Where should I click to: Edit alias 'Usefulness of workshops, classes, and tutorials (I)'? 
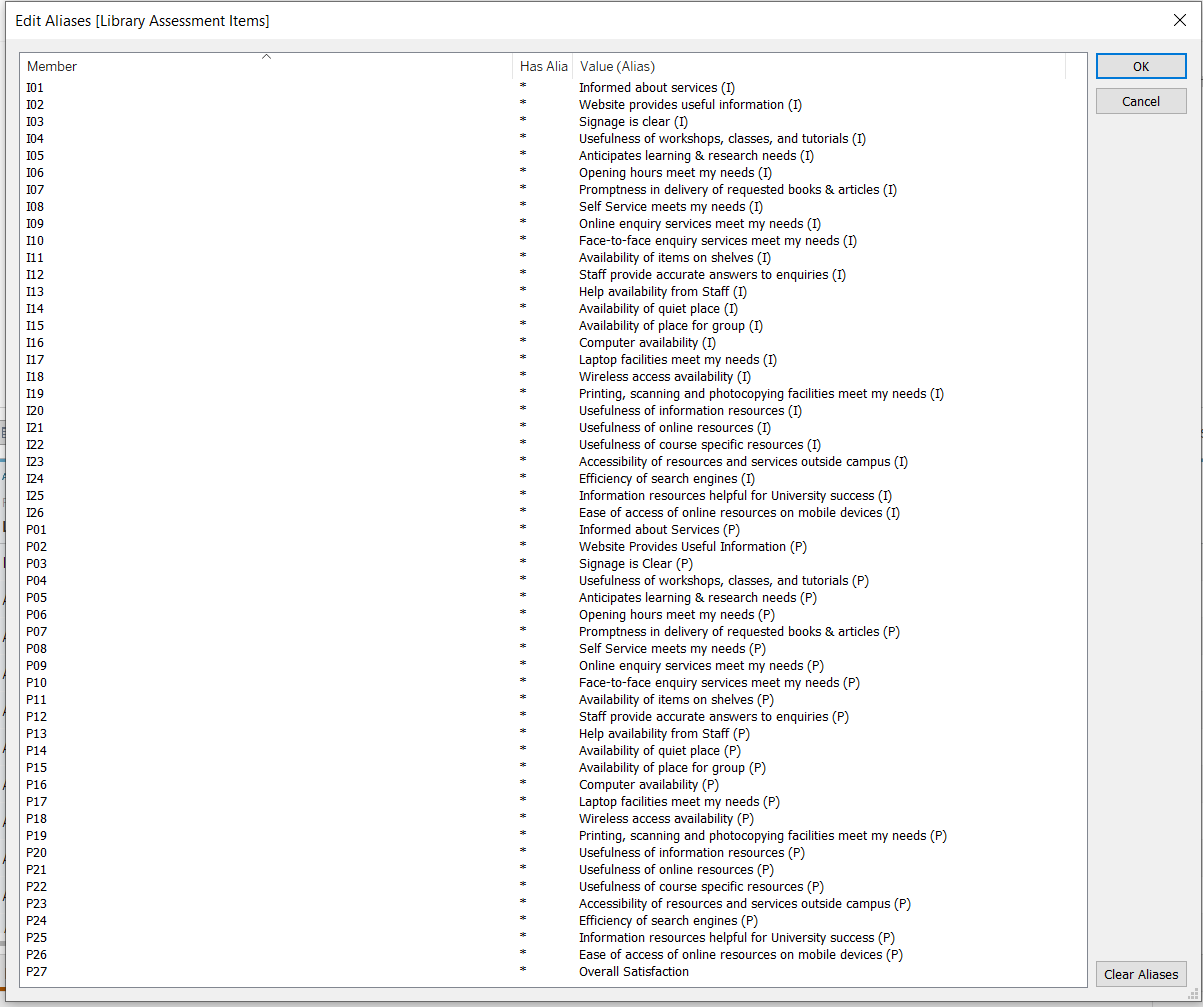(x=722, y=139)
